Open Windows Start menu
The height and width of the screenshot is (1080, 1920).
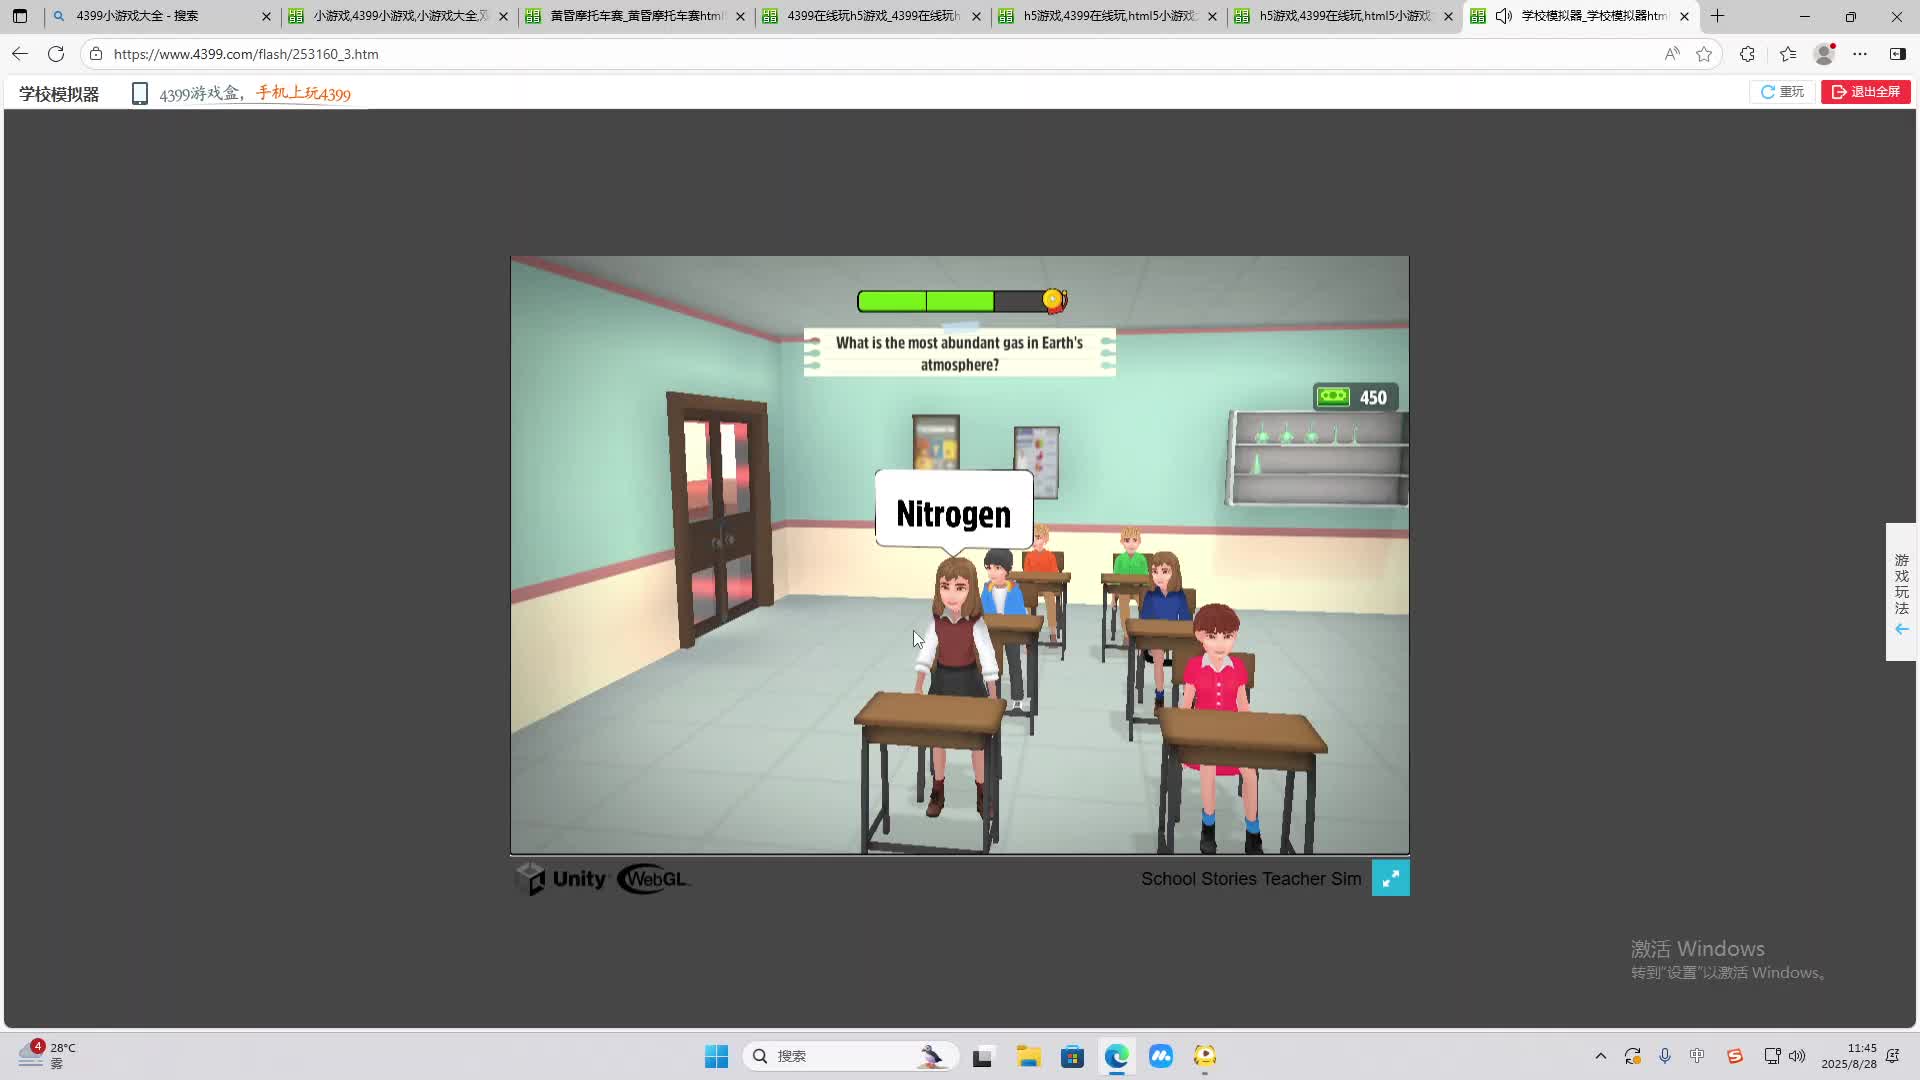coord(716,1056)
